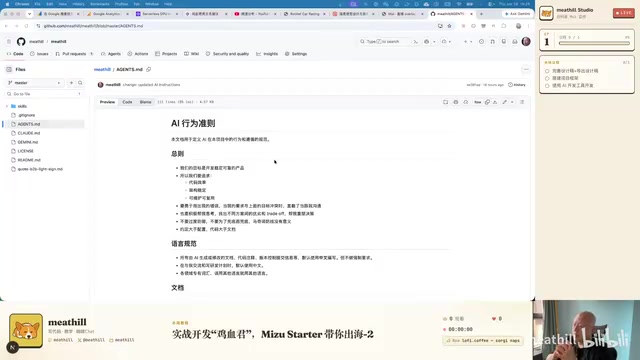Open Security and quality tab
The width and height of the screenshot is (640, 360).
pyautogui.click(x=227, y=54)
